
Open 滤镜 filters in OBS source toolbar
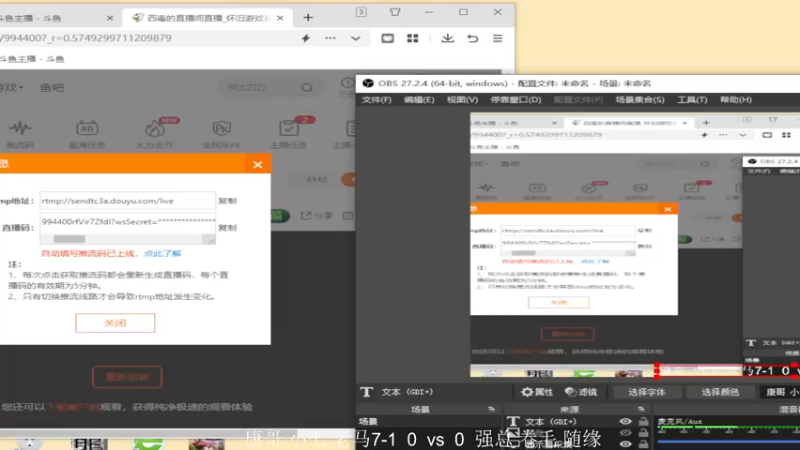(x=581, y=392)
